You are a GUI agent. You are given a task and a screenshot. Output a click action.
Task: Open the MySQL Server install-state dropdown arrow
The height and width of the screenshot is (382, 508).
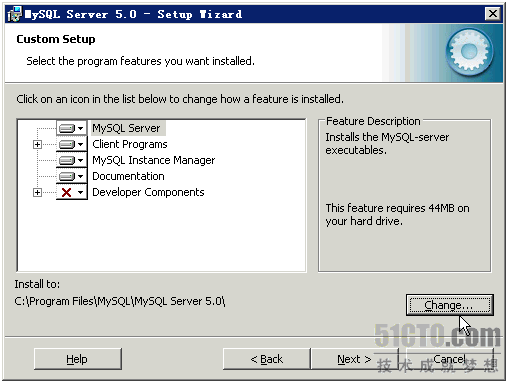[80, 128]
